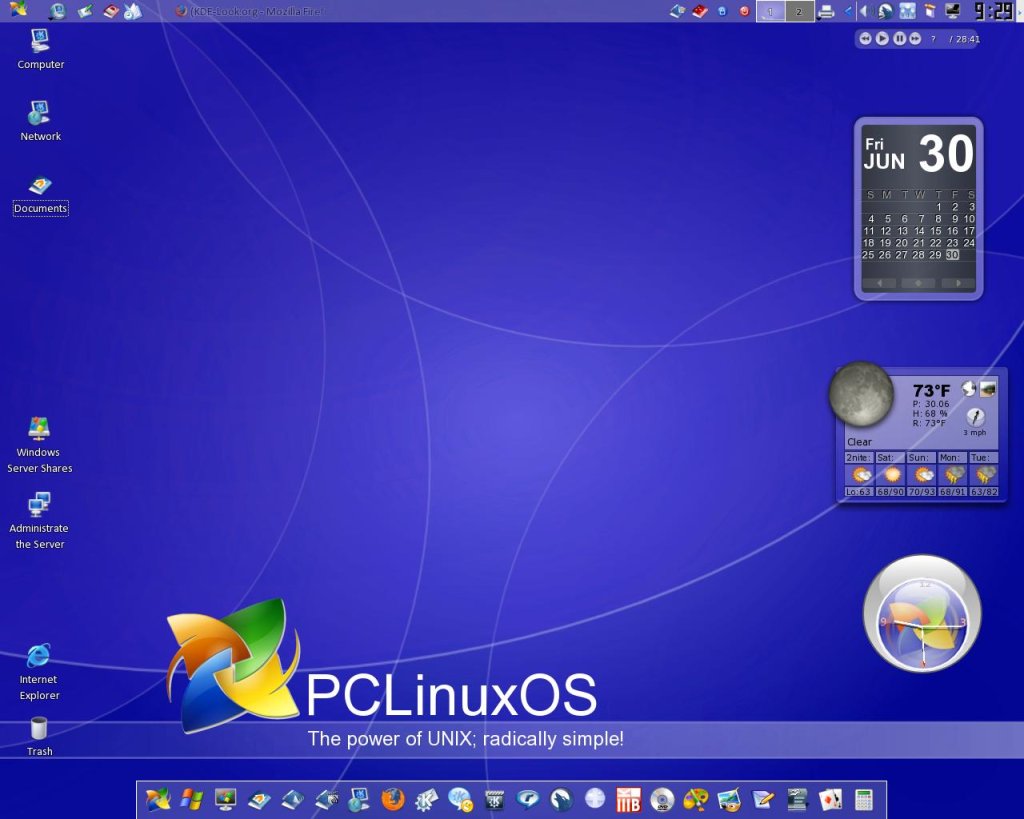1024x819 pixels.
Task: Launch the KDE chat smiley icon in the dock
Action: (460, 799)
